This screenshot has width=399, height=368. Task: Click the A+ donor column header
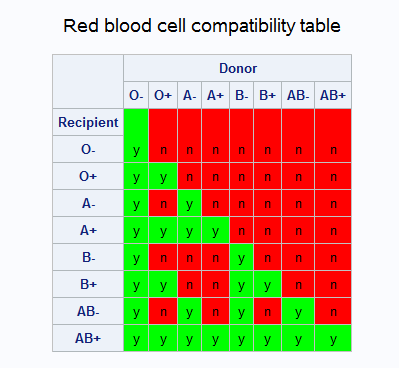click(215, 95)
